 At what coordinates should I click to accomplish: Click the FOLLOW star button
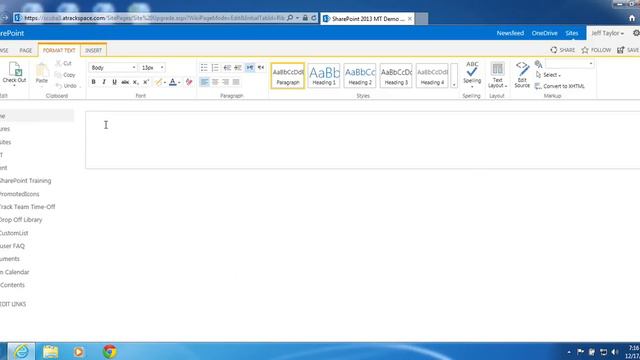(596, 50)
